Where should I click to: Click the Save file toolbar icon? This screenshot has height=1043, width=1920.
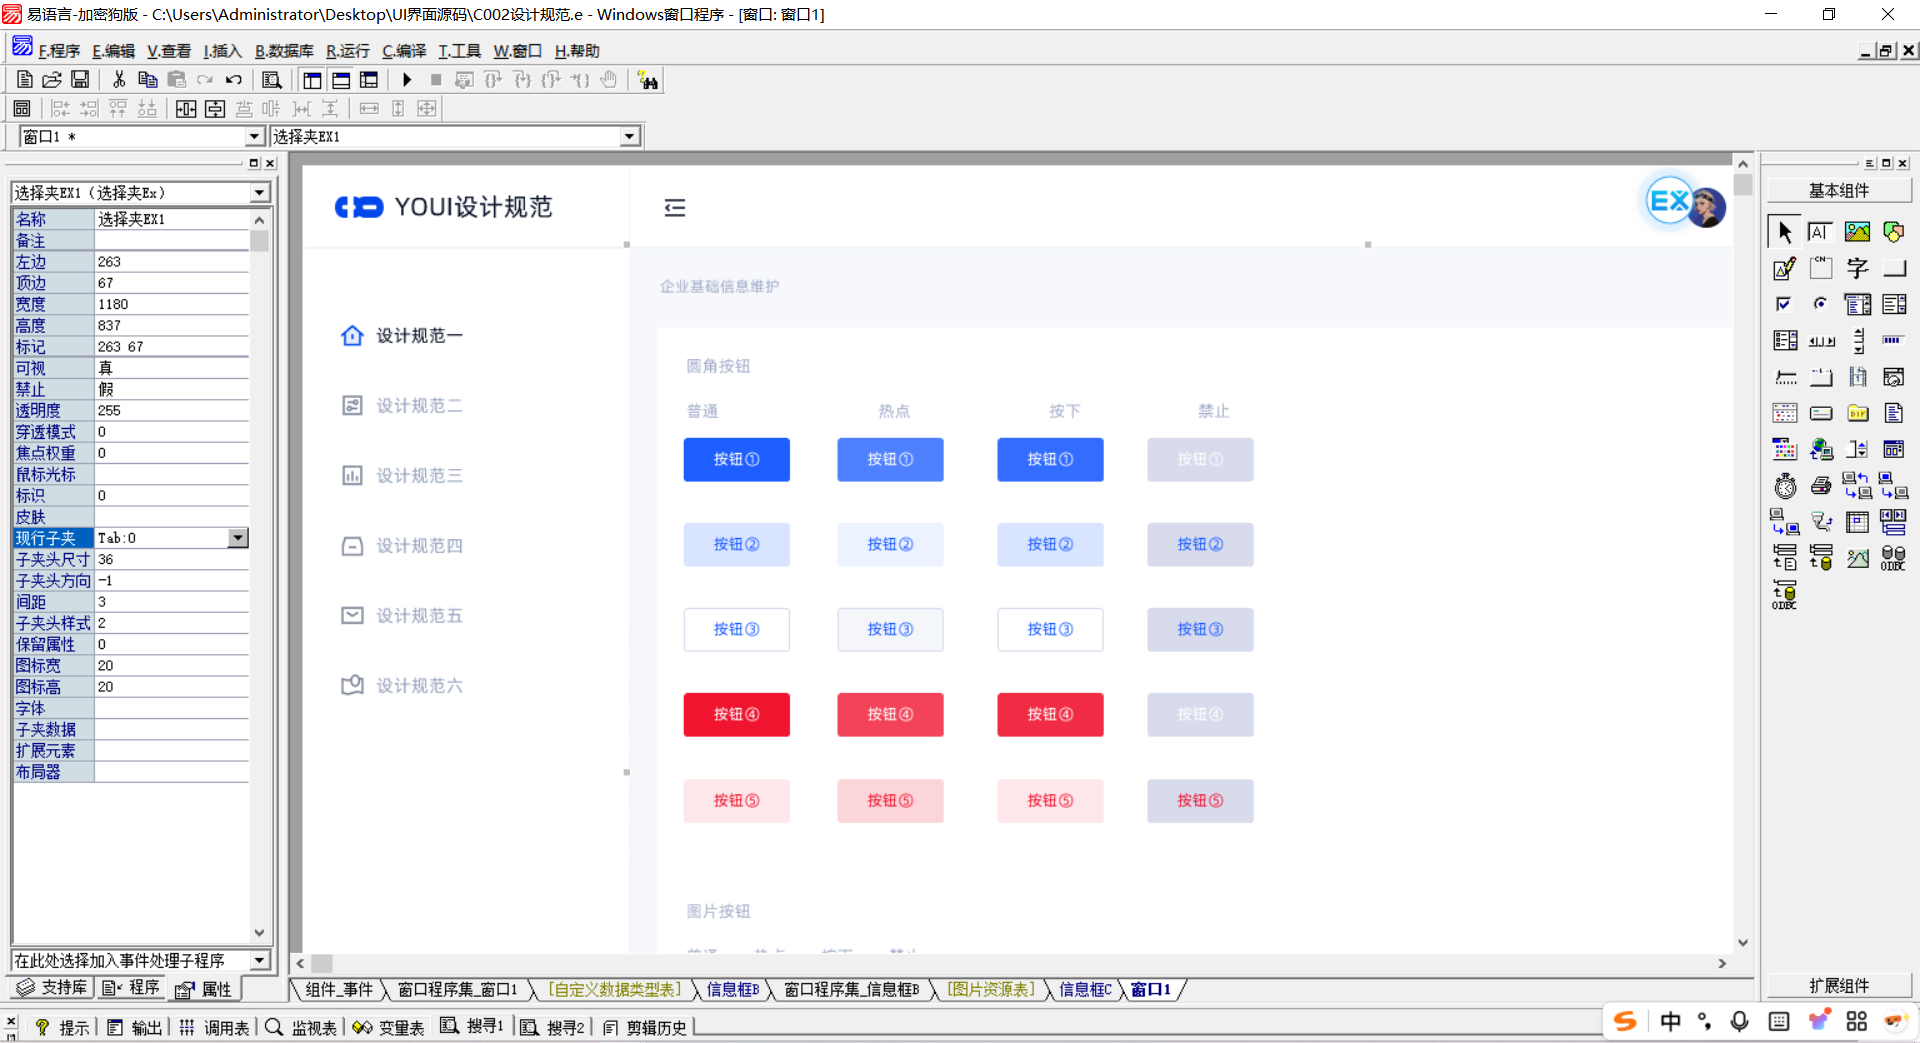click(x=80, y=80)
